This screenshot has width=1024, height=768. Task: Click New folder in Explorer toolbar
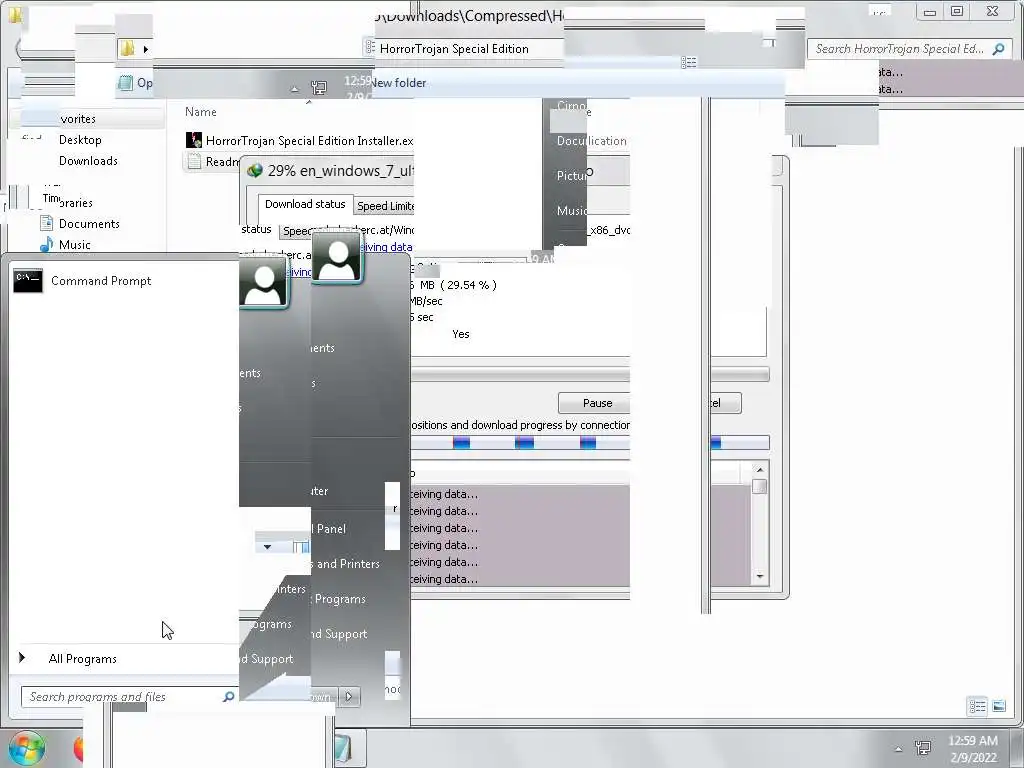point(398,83)
